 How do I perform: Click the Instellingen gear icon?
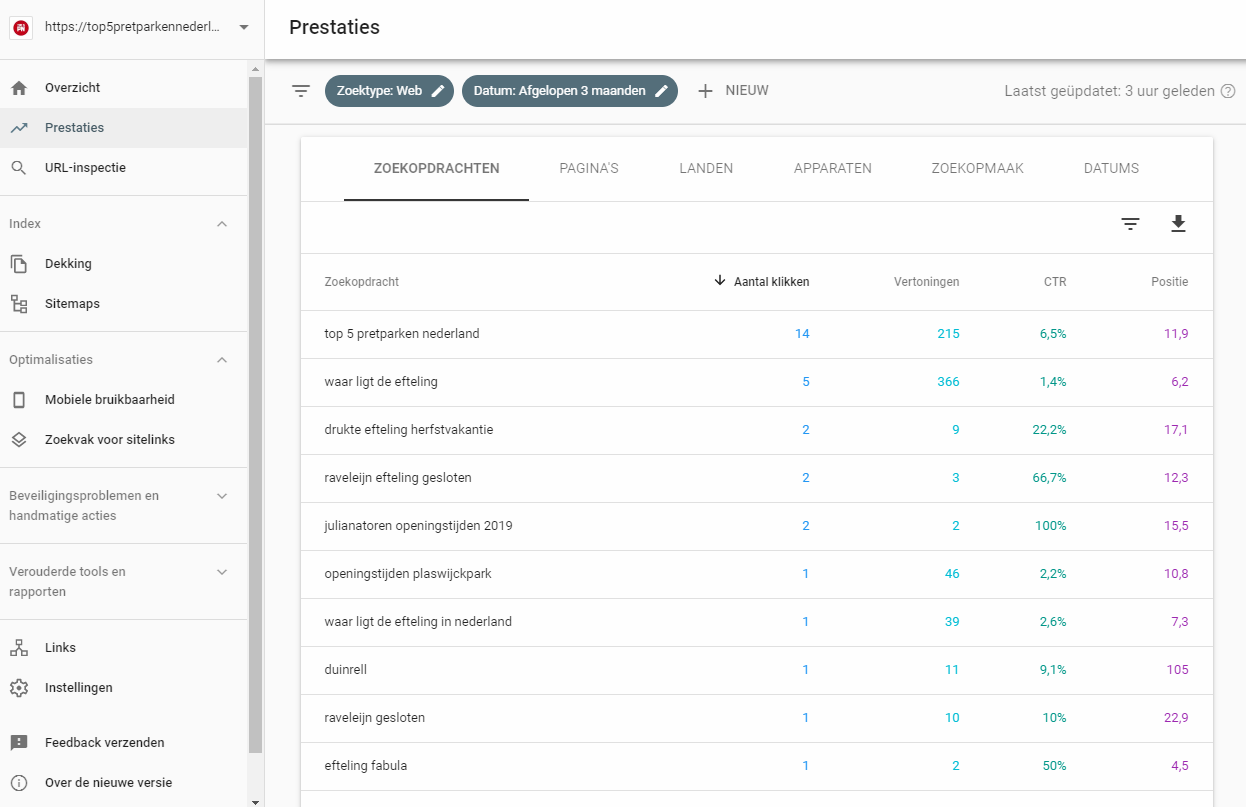coord(19,688)
